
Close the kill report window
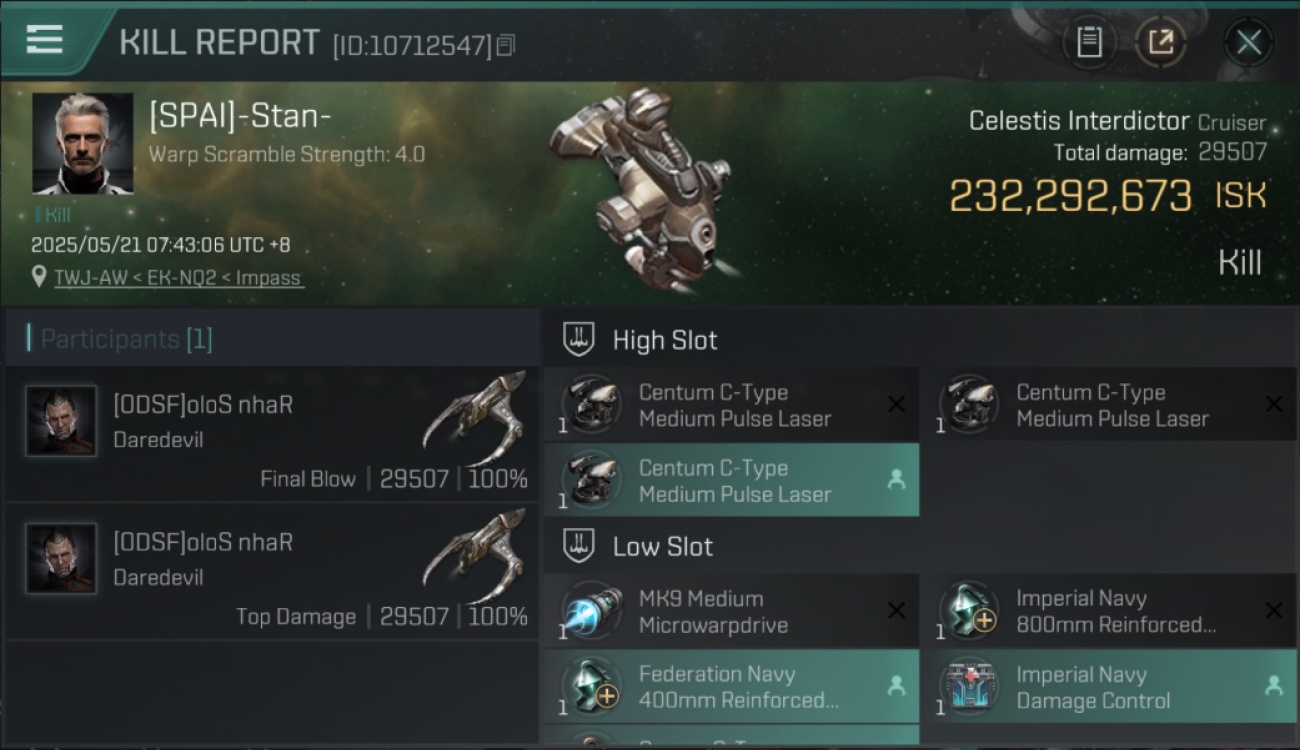coord(1248,42)
